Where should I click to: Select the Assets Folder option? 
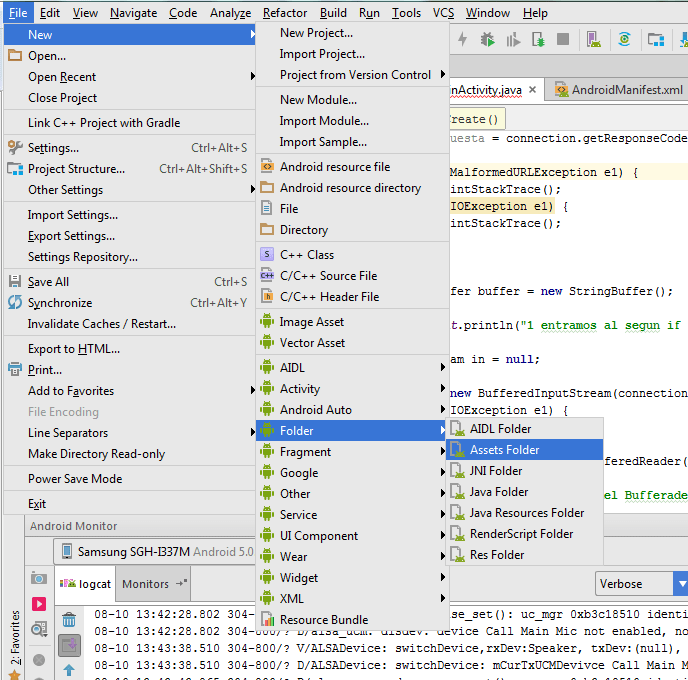[x=524, y=449]
